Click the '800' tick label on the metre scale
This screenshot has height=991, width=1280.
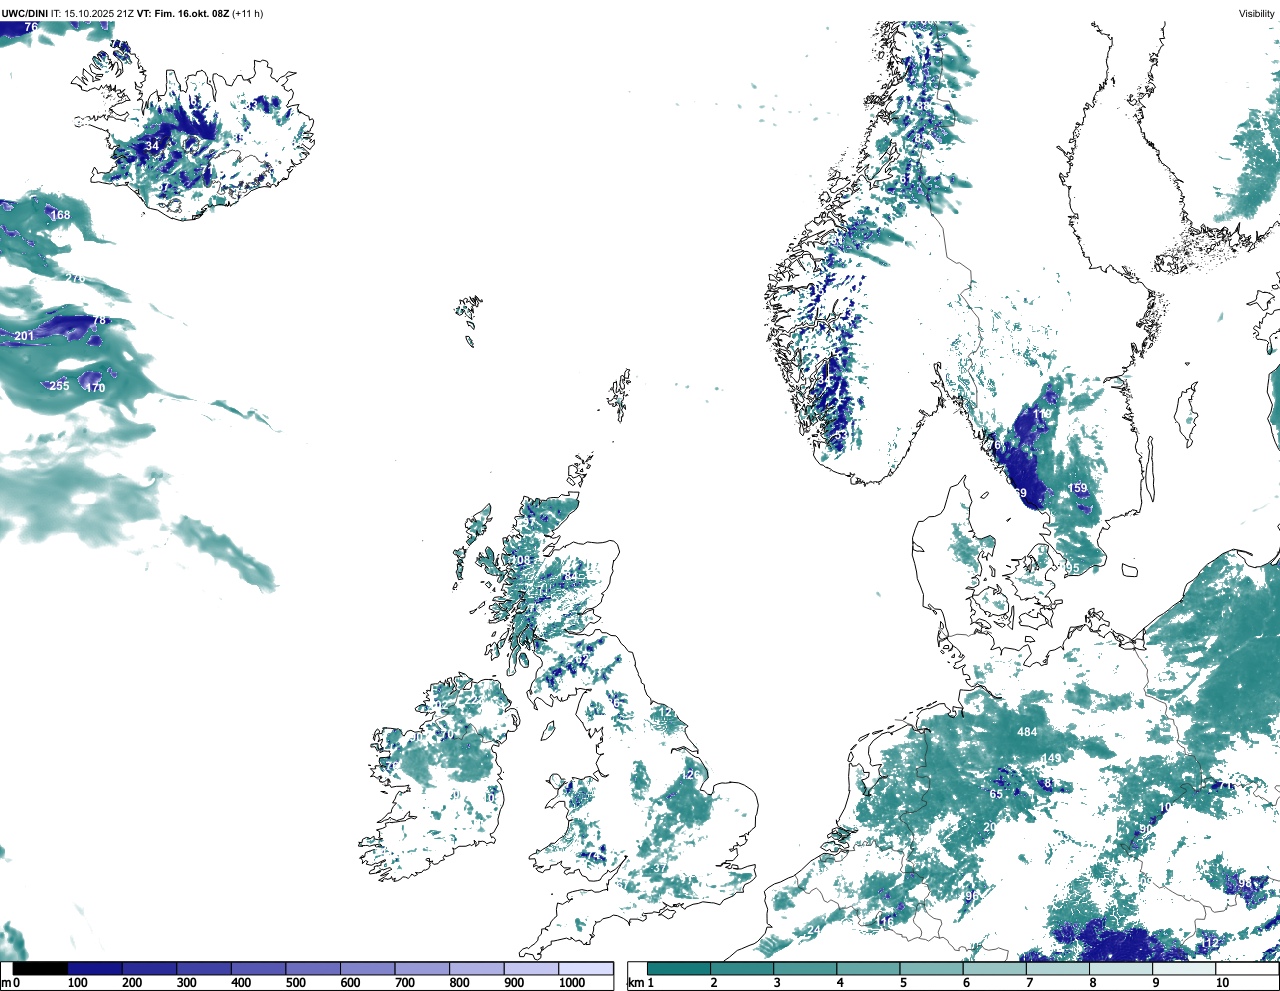pos(459,983)
